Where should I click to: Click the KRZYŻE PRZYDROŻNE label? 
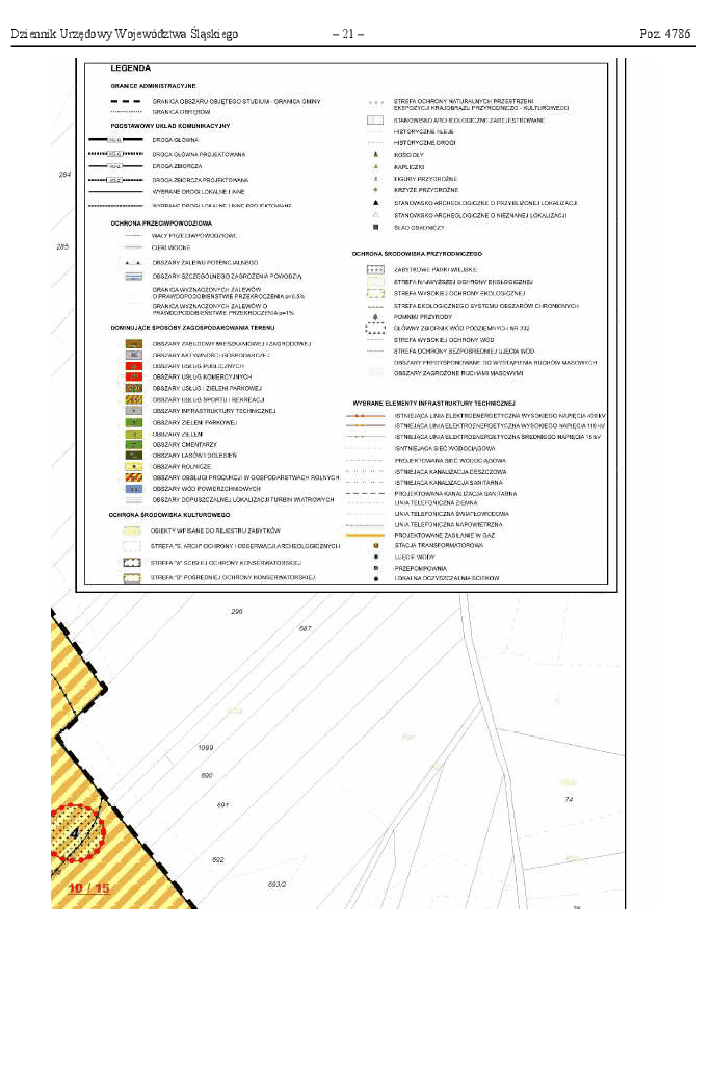point(426,190)
